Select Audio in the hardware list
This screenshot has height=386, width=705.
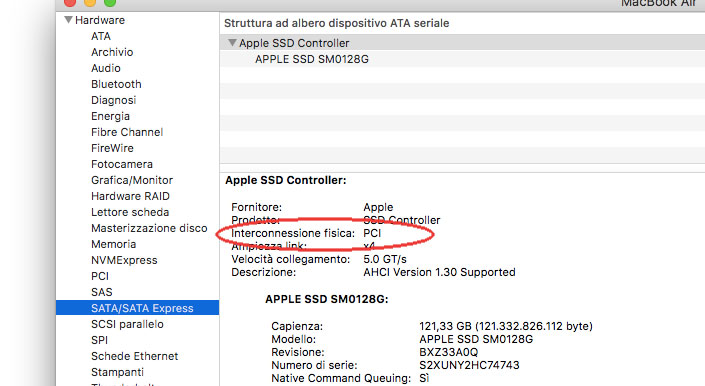(106, 68)
